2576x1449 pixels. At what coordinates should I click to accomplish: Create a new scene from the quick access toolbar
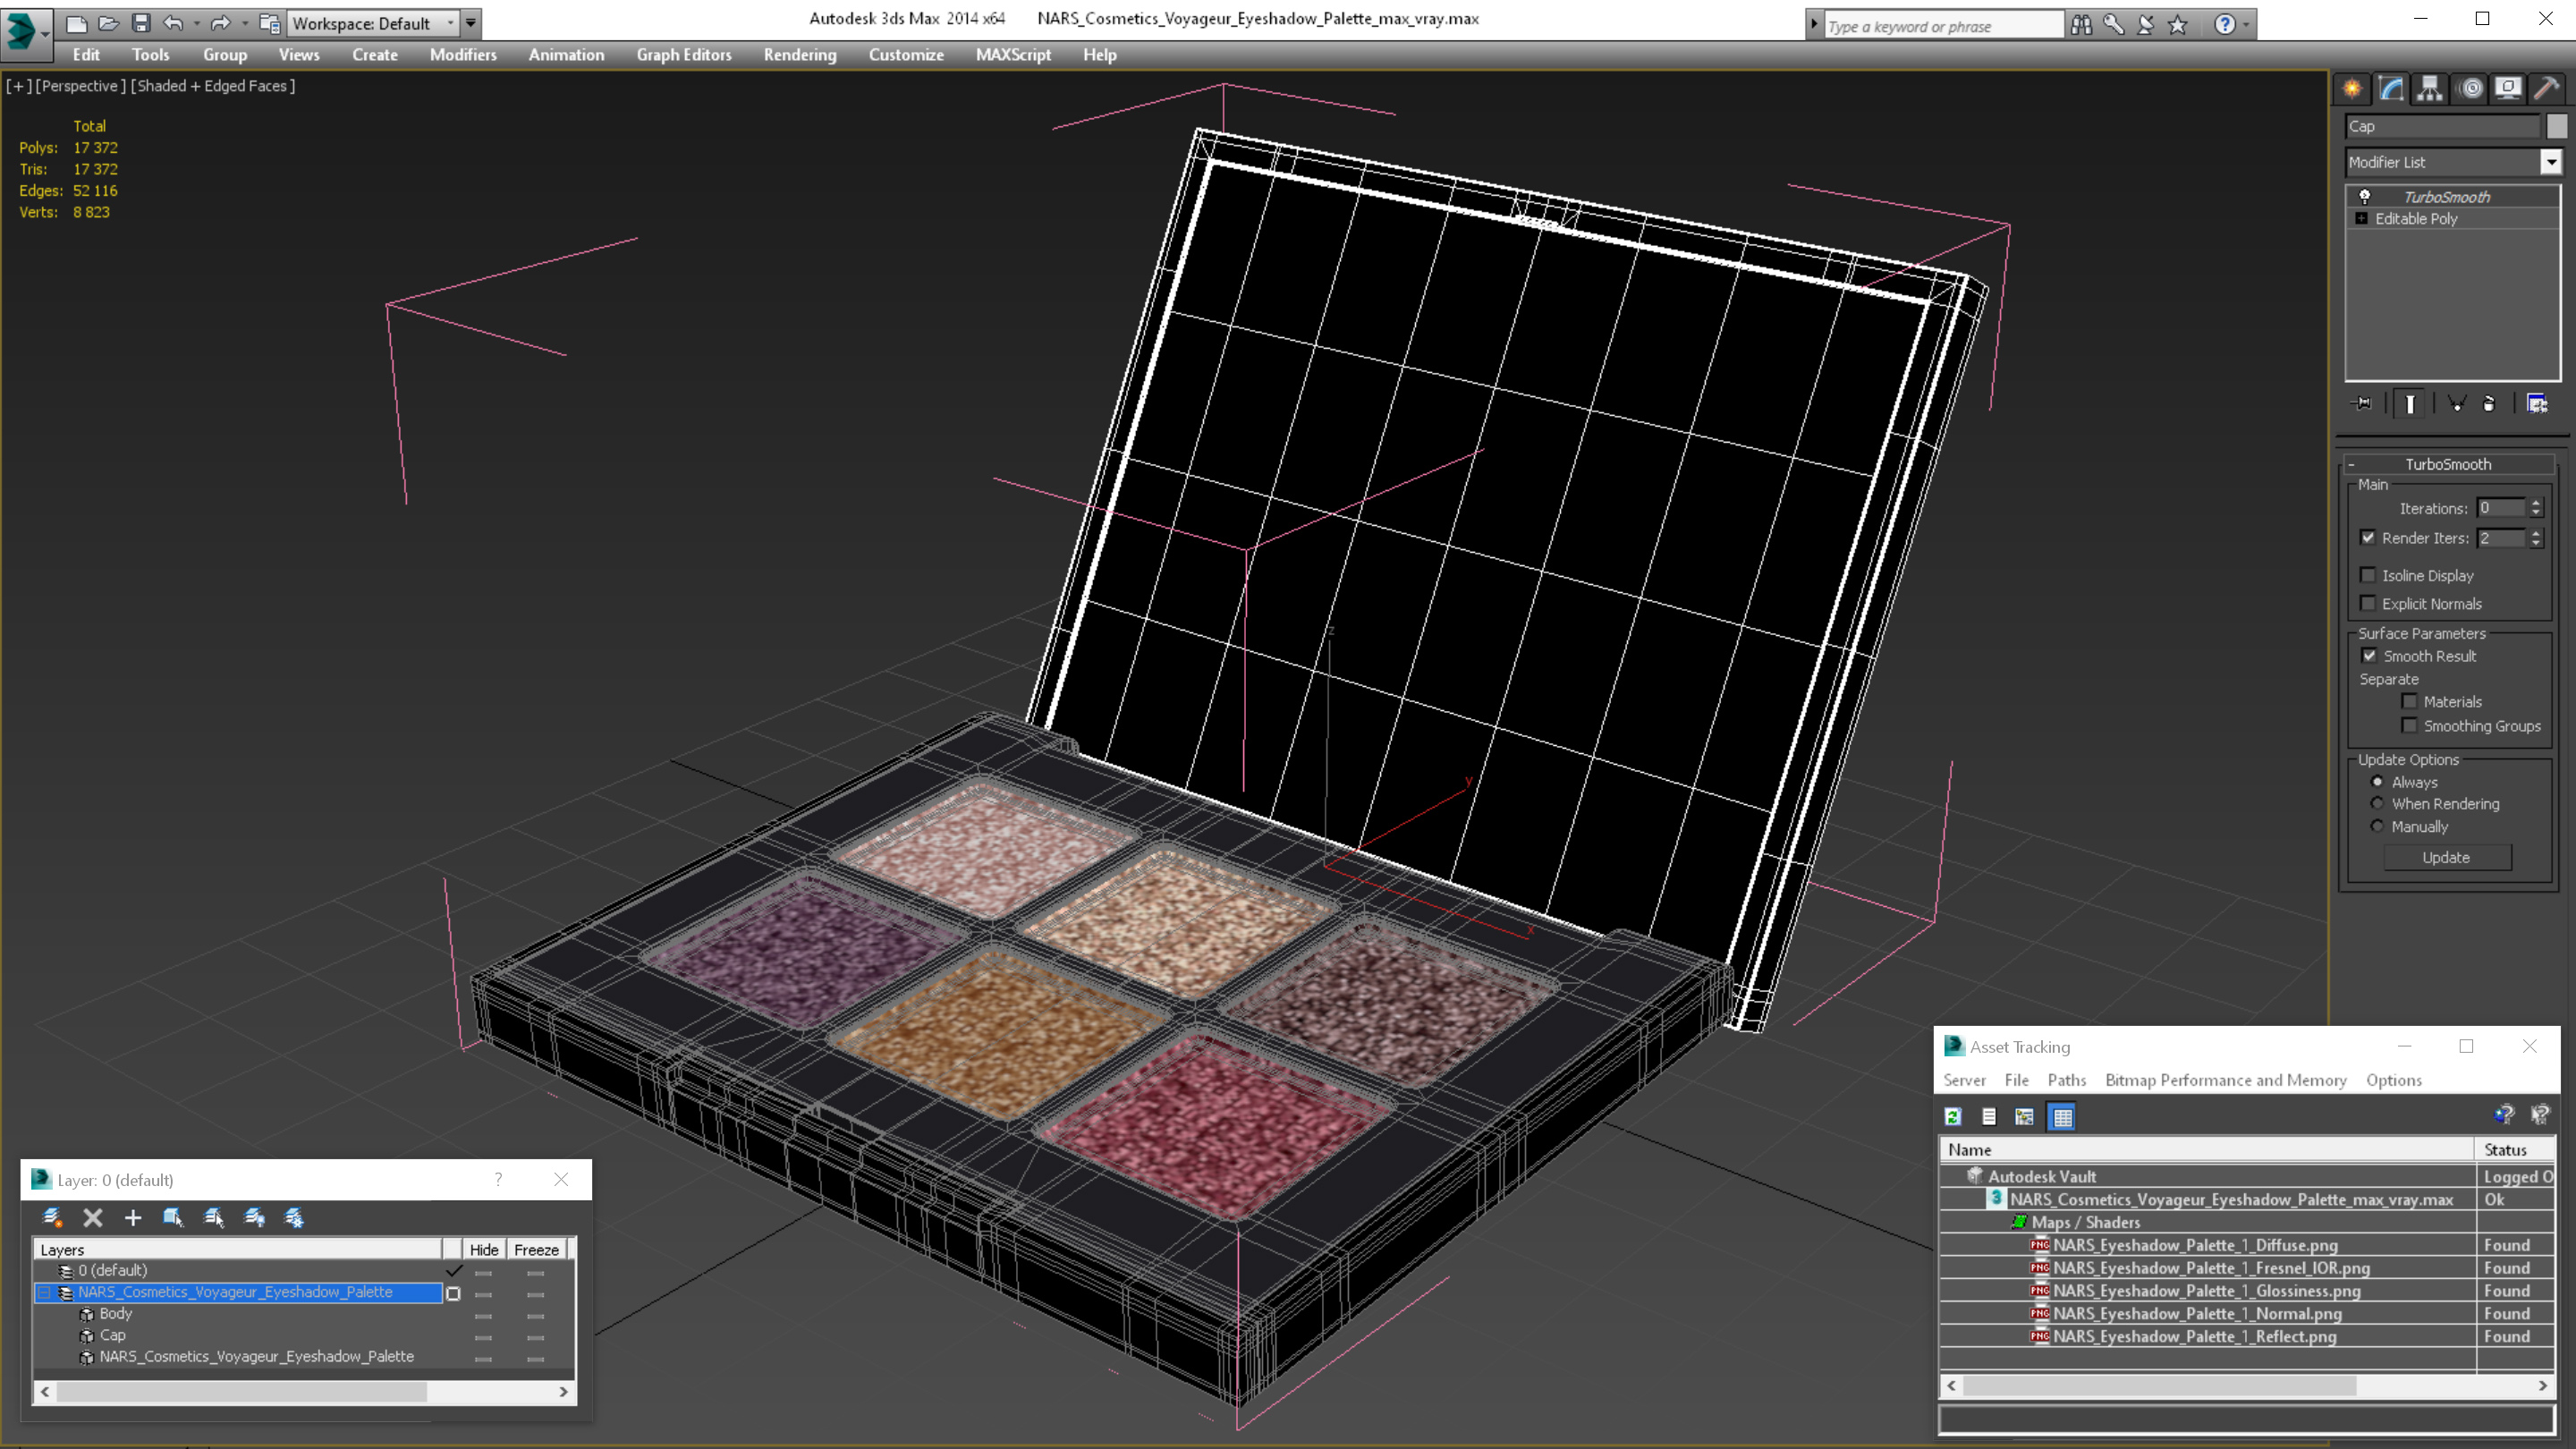click(76, 23)
